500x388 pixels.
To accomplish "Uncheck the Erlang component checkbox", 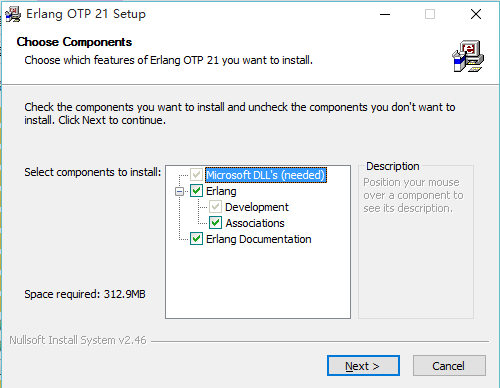I will click(x=196, y=191).
